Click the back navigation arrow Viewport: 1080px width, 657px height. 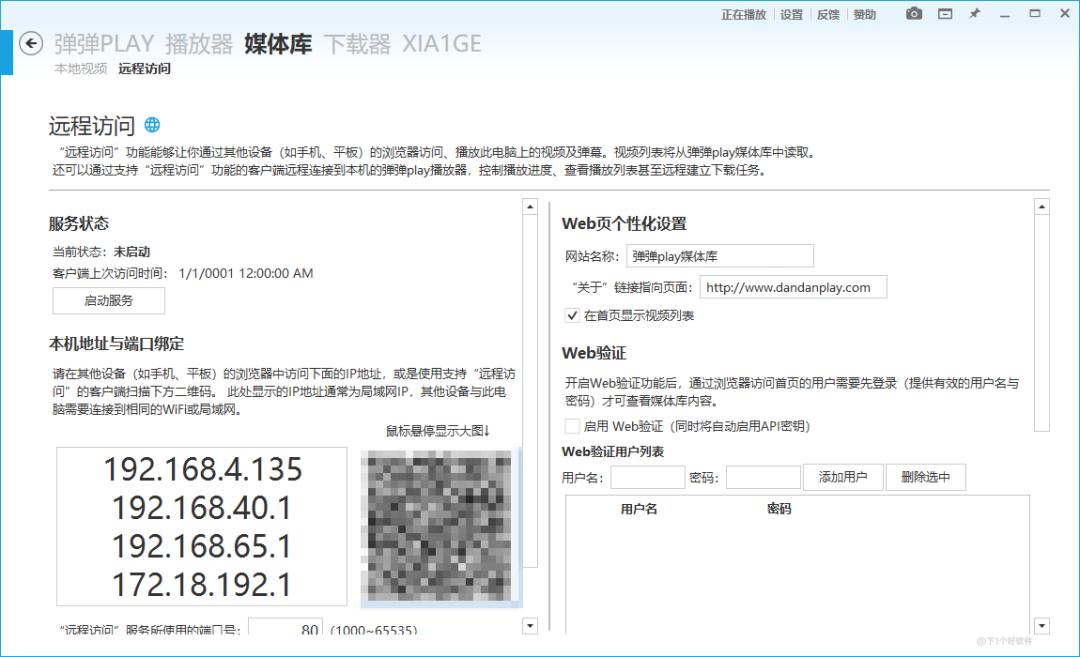(x=31, y=44)
